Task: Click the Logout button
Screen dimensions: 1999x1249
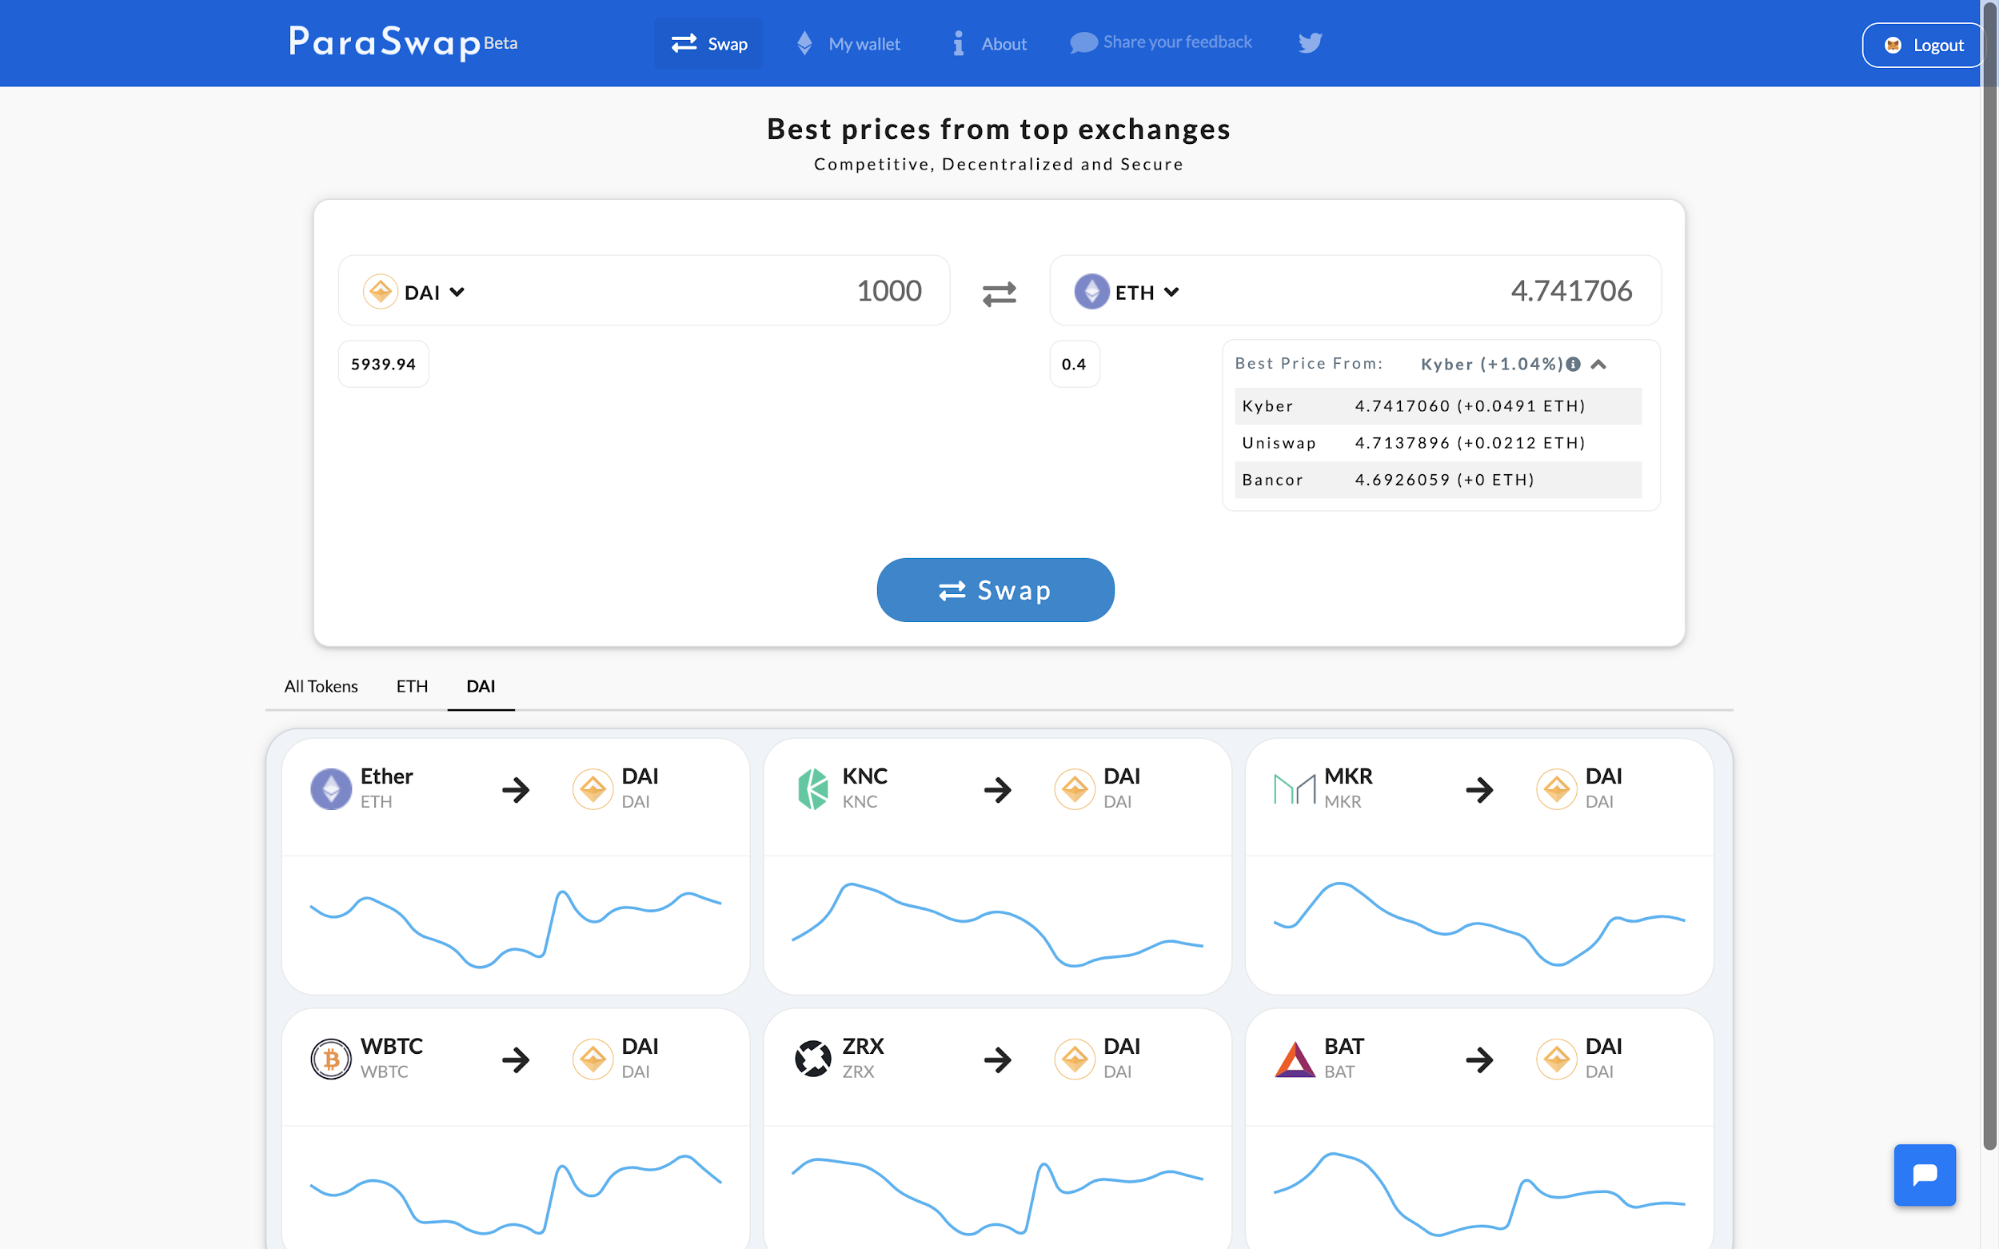Action: [1923, 45]
